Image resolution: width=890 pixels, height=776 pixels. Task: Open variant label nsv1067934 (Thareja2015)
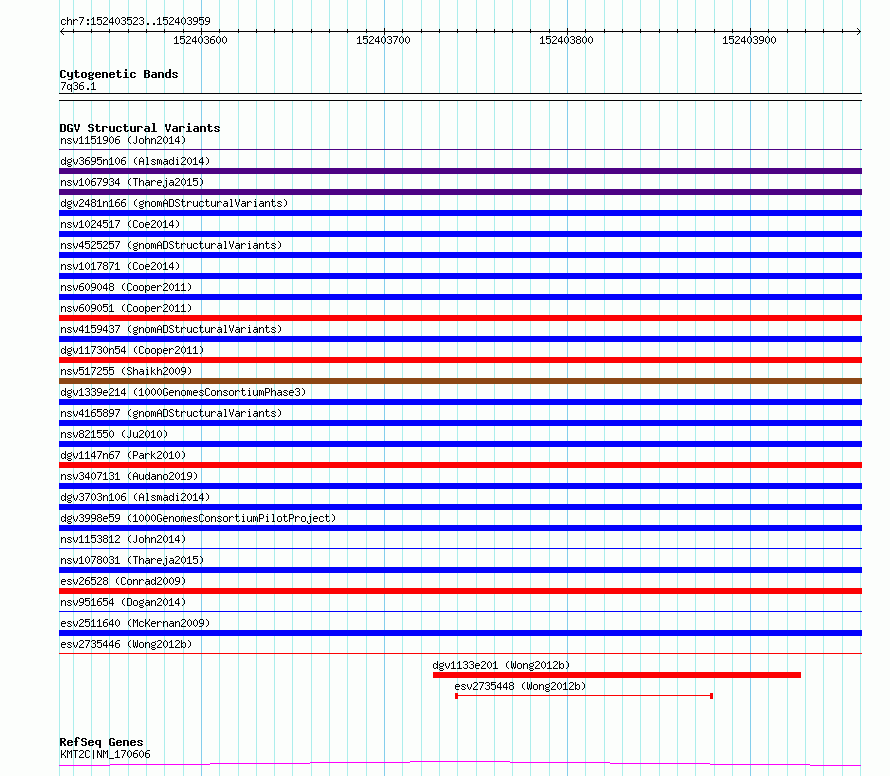click(x=132, y=182)
